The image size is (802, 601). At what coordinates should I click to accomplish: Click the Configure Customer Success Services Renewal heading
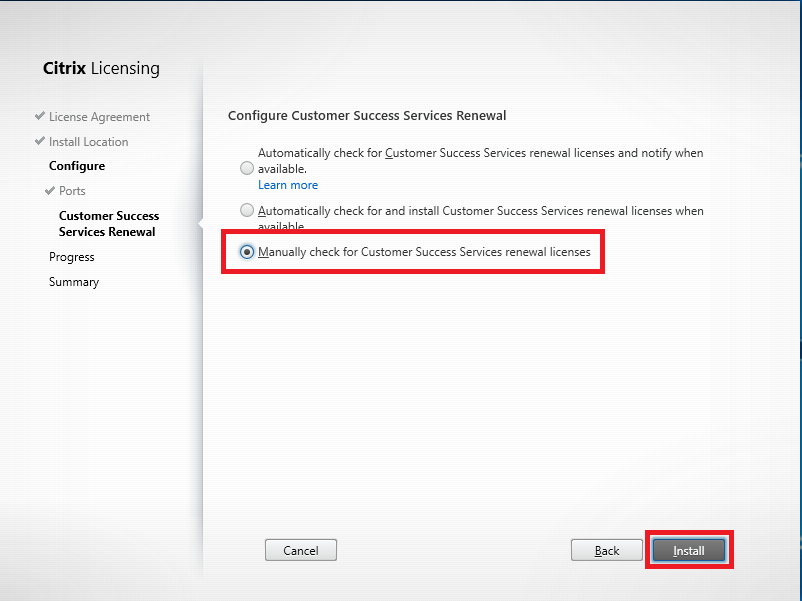[x=367, y=116]
